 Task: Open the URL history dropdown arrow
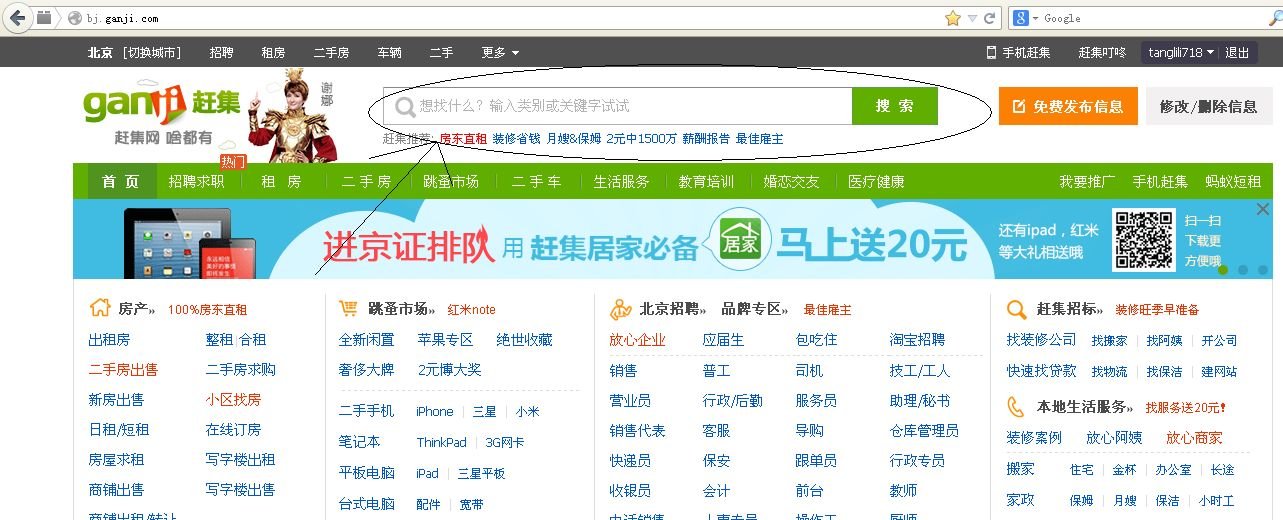pyautogui.click(x=972, y=18)
